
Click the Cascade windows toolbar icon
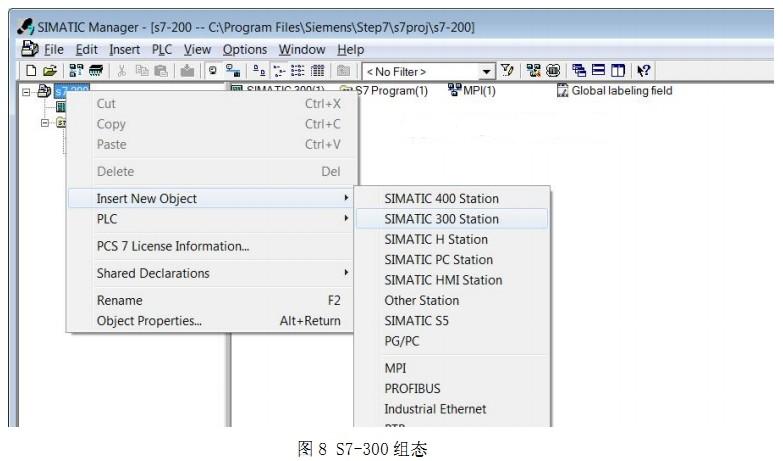point(579,70)
